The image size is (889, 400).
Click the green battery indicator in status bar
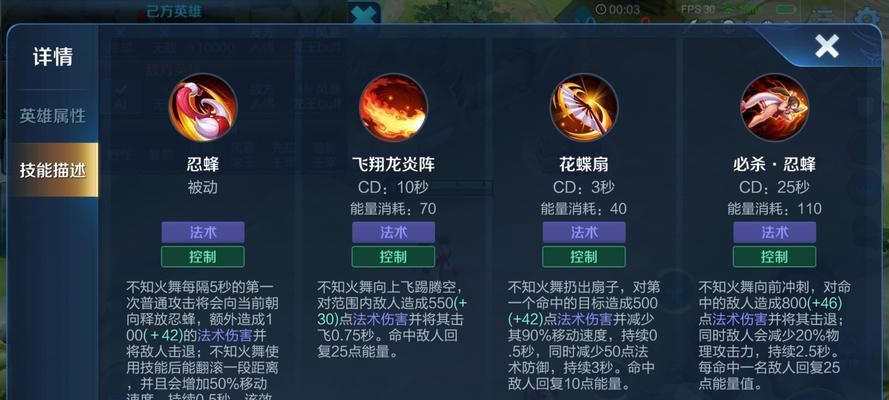785,9
